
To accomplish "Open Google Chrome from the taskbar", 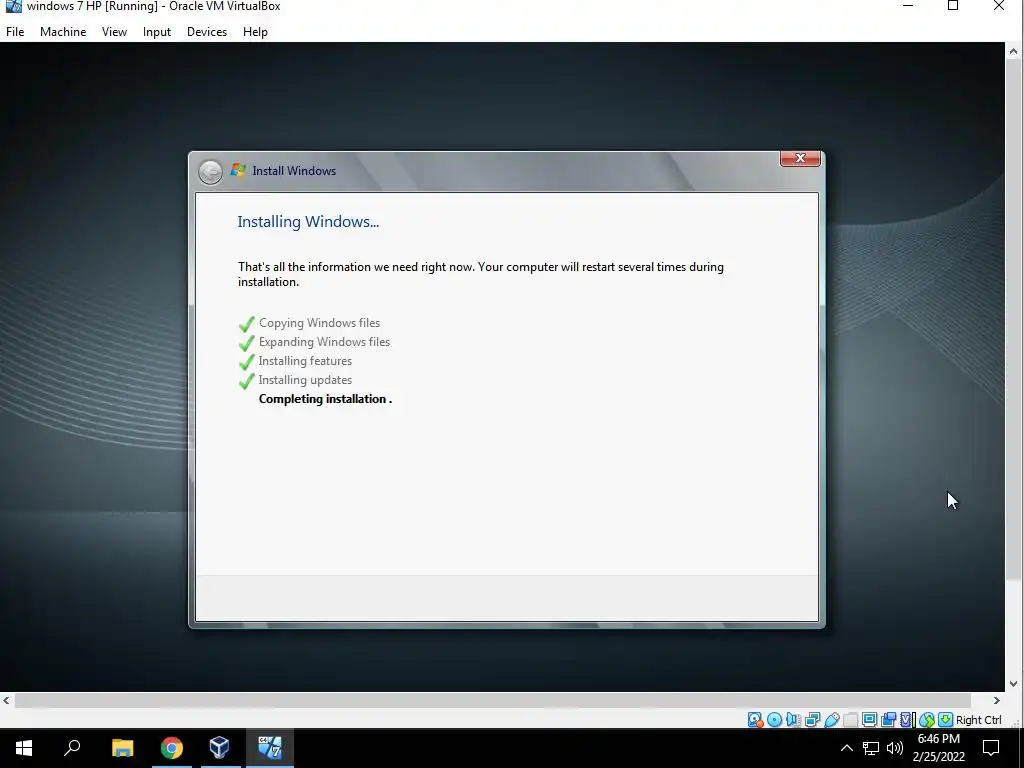I will (x=172, y=748).
